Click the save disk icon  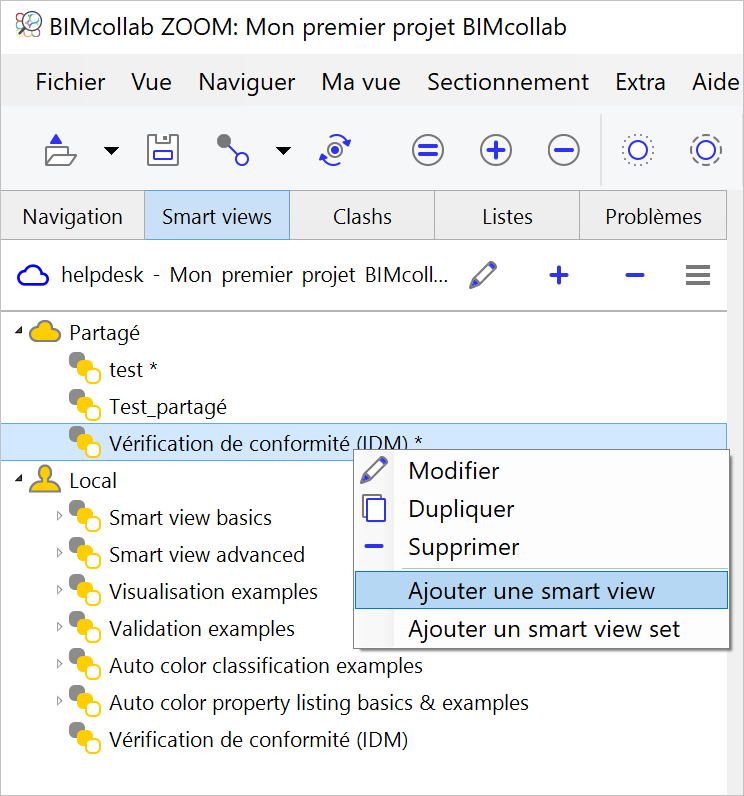[163, 150]
